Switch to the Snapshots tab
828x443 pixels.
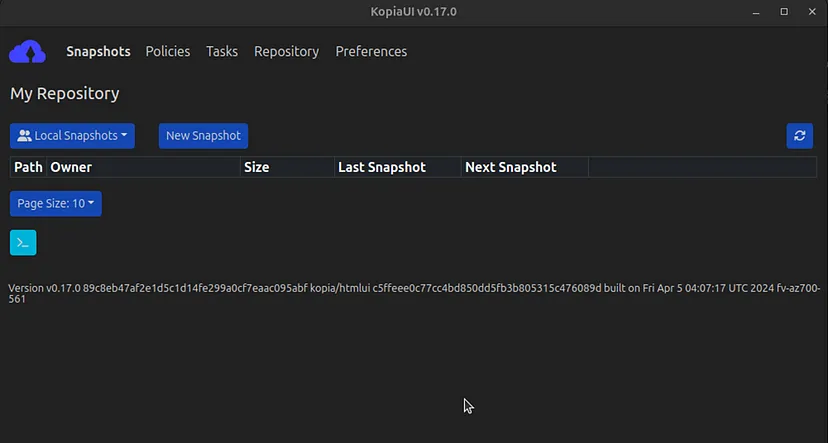pyautogui.click(x=98, y=51)
